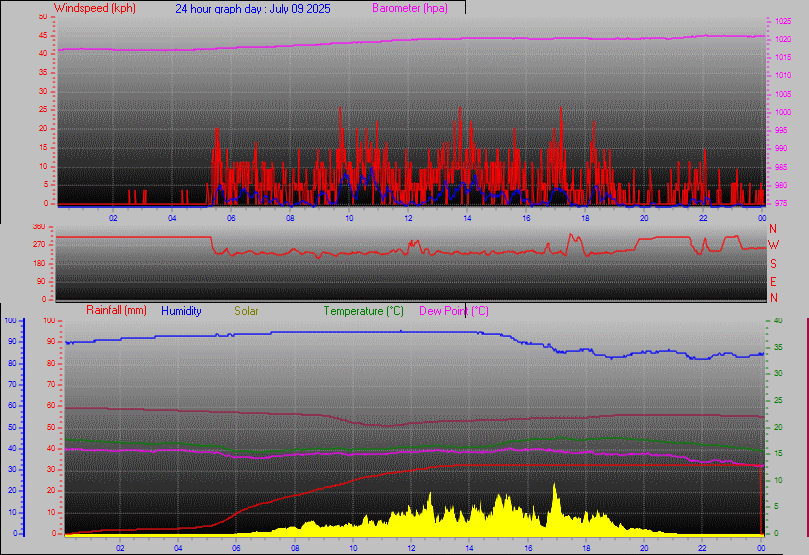
Task: Click the 990 barometer axis value
Action: click(x=781, y=148)
